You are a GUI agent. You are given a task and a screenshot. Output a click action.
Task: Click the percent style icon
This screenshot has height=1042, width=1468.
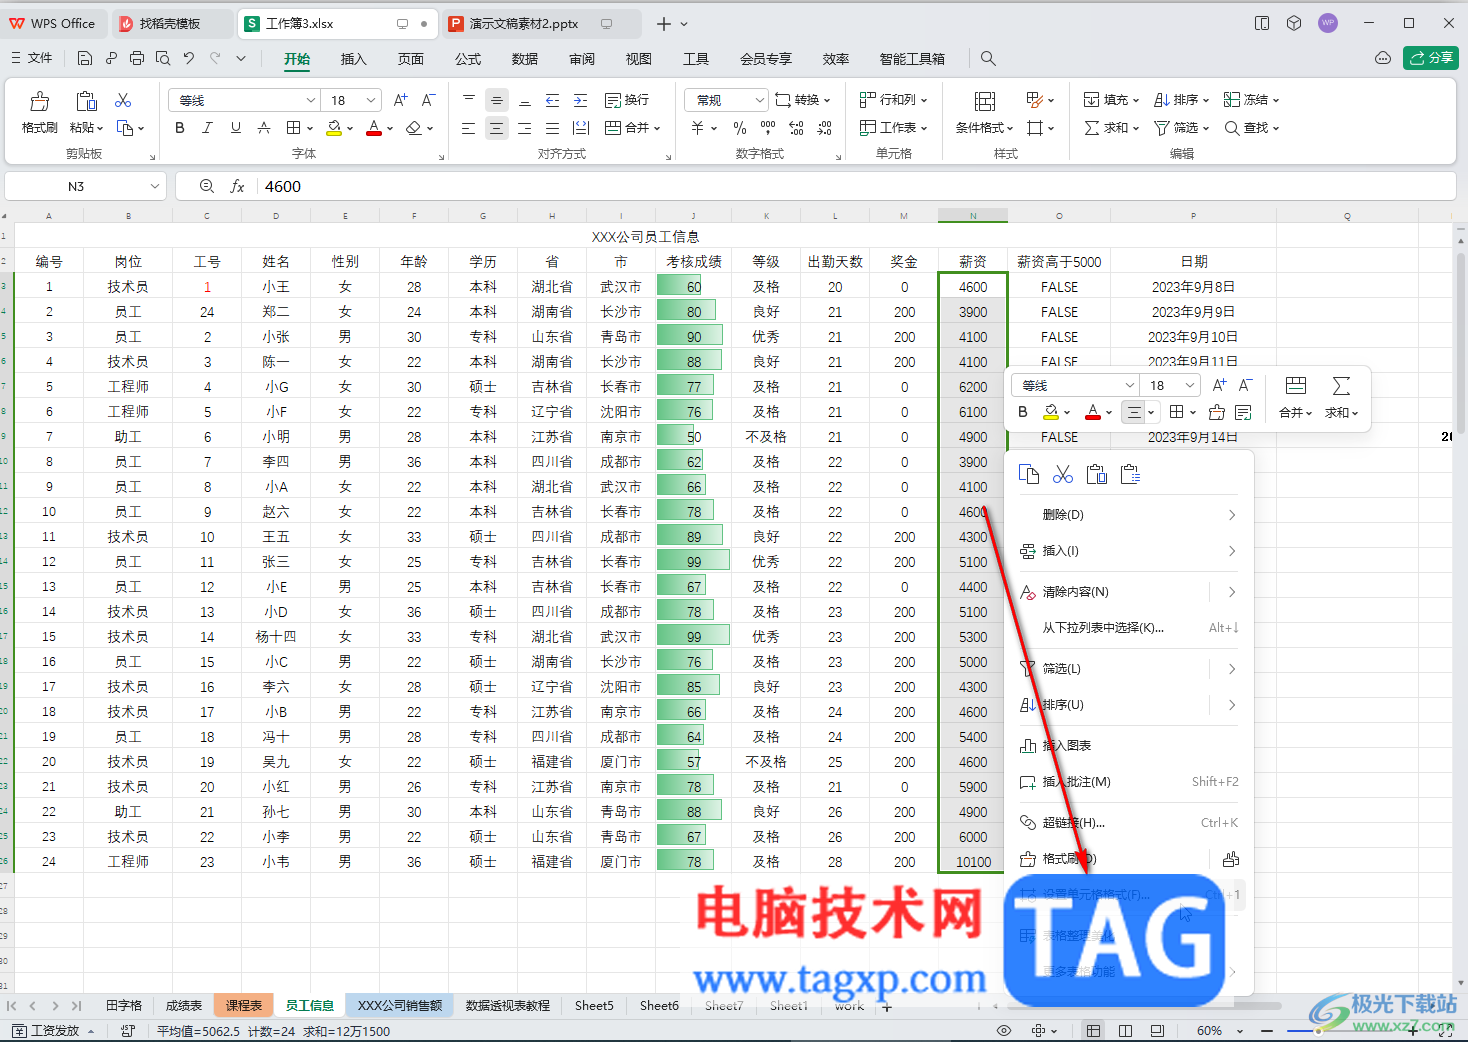[x=740, y=128]
